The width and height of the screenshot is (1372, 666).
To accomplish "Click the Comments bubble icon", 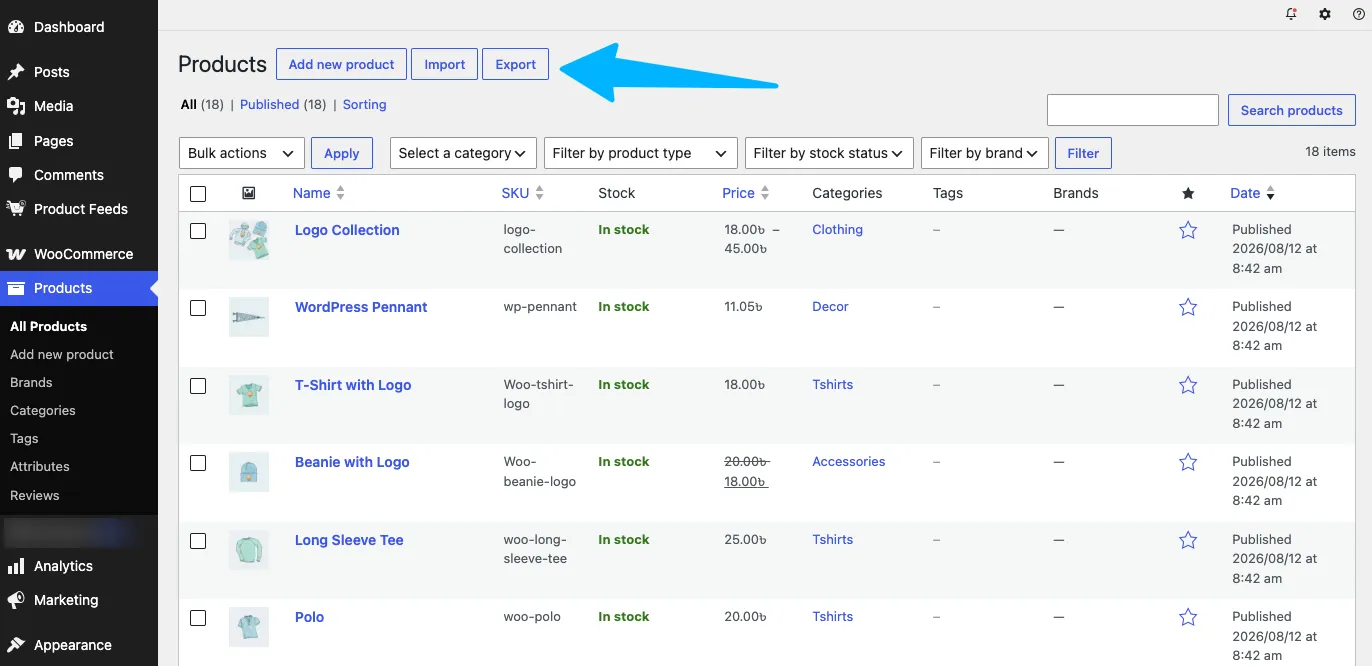I will point(16,175).
